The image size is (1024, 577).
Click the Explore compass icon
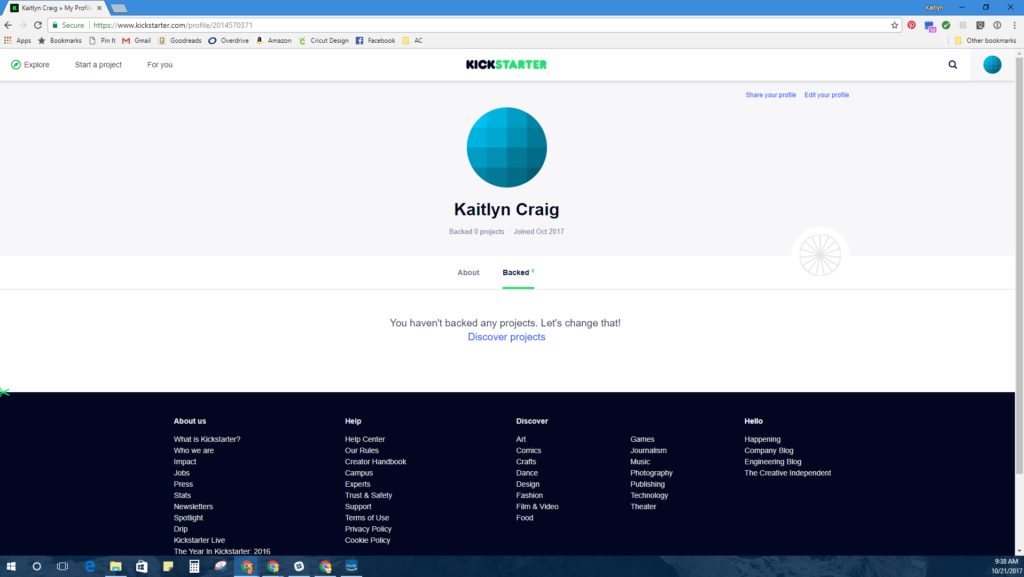click(16, 65)
